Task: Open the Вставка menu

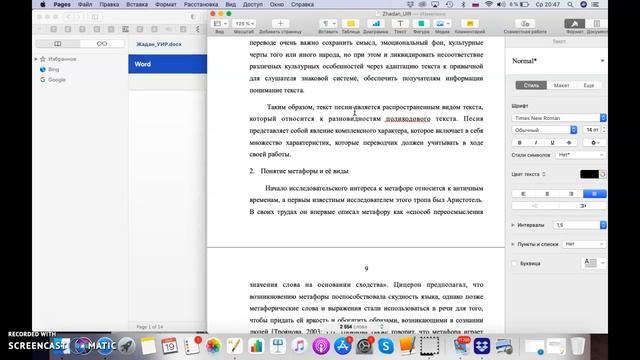Action: tap(137, 4)
